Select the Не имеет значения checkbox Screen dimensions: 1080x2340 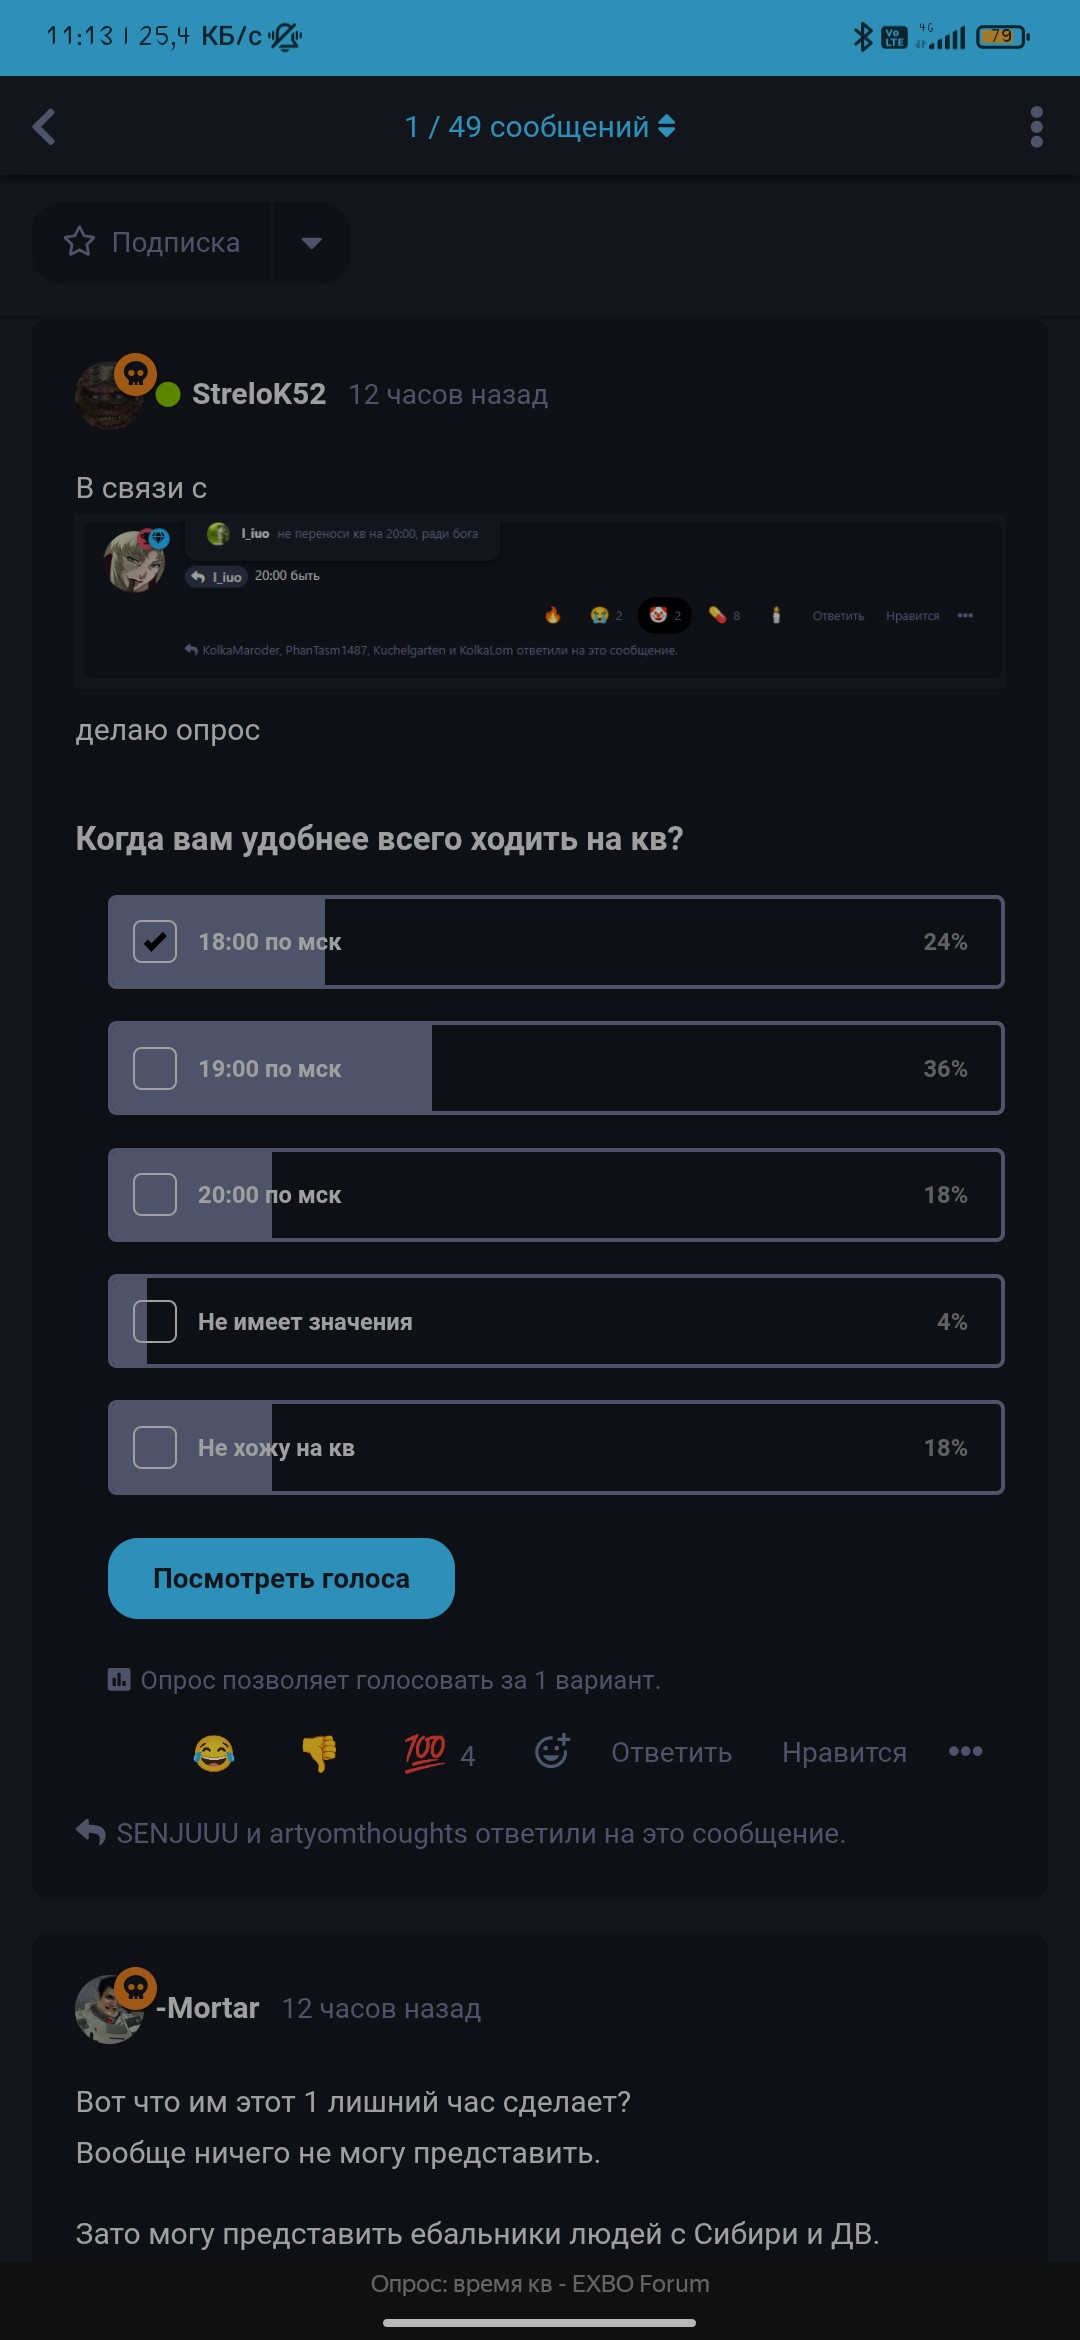tap(155, 1321)
